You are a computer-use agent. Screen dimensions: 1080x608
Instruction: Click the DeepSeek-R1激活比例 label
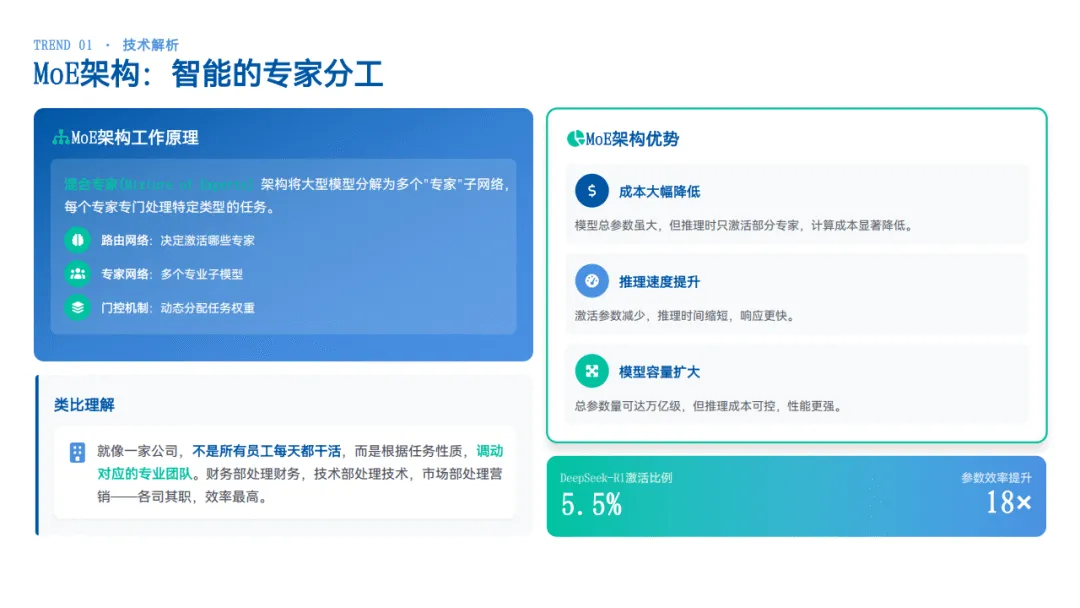[616, 478]
